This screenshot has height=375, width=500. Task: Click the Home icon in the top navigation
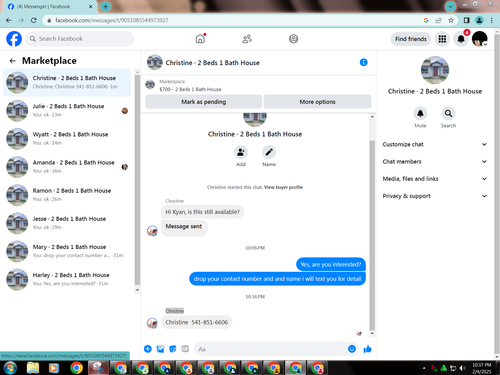point(200,39)
